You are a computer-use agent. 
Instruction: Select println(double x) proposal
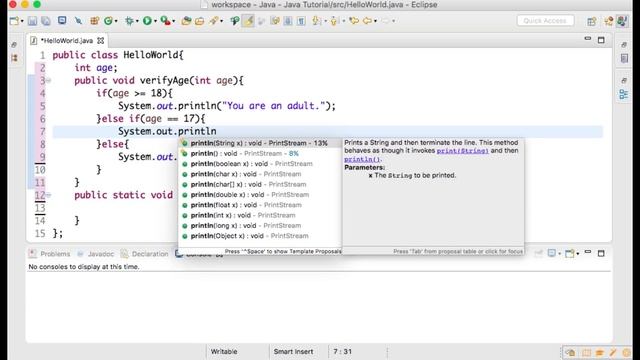[260, 195]
